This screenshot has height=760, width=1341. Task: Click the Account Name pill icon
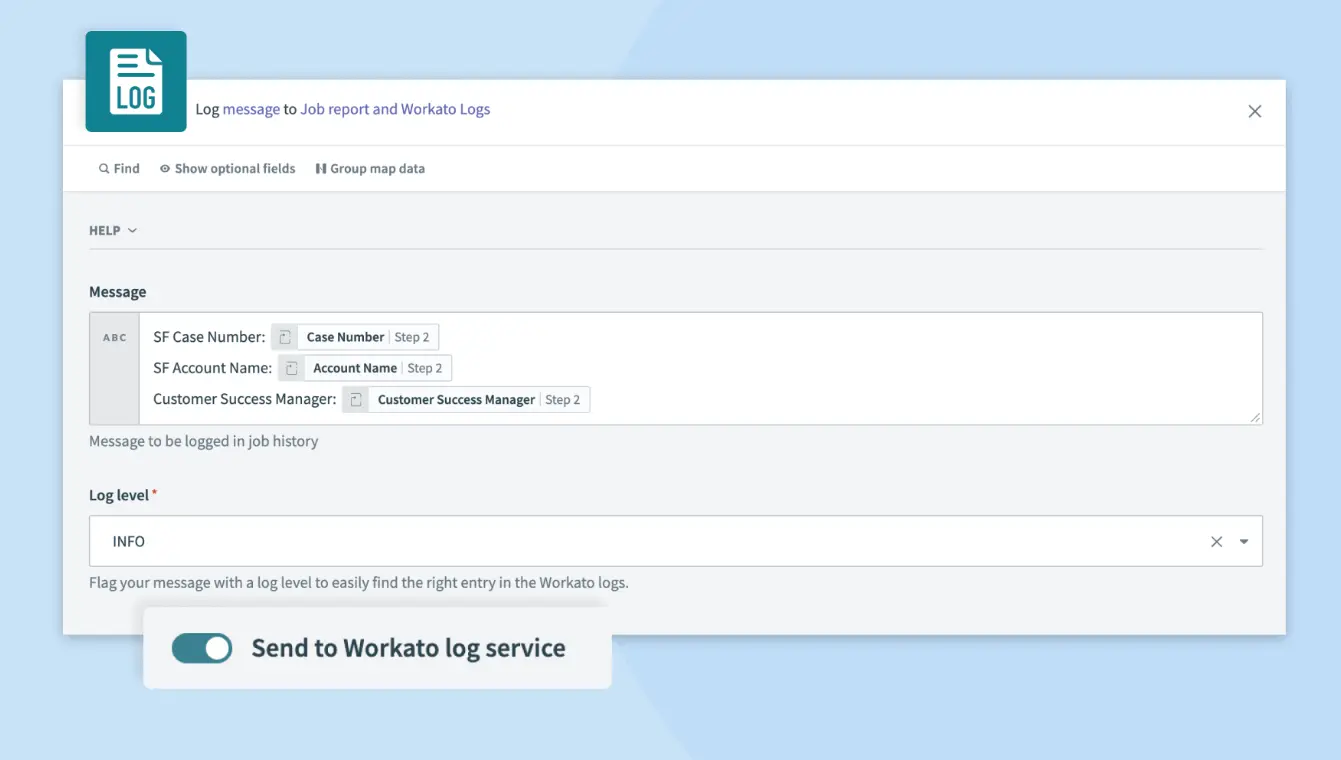(x=291, y=368)
